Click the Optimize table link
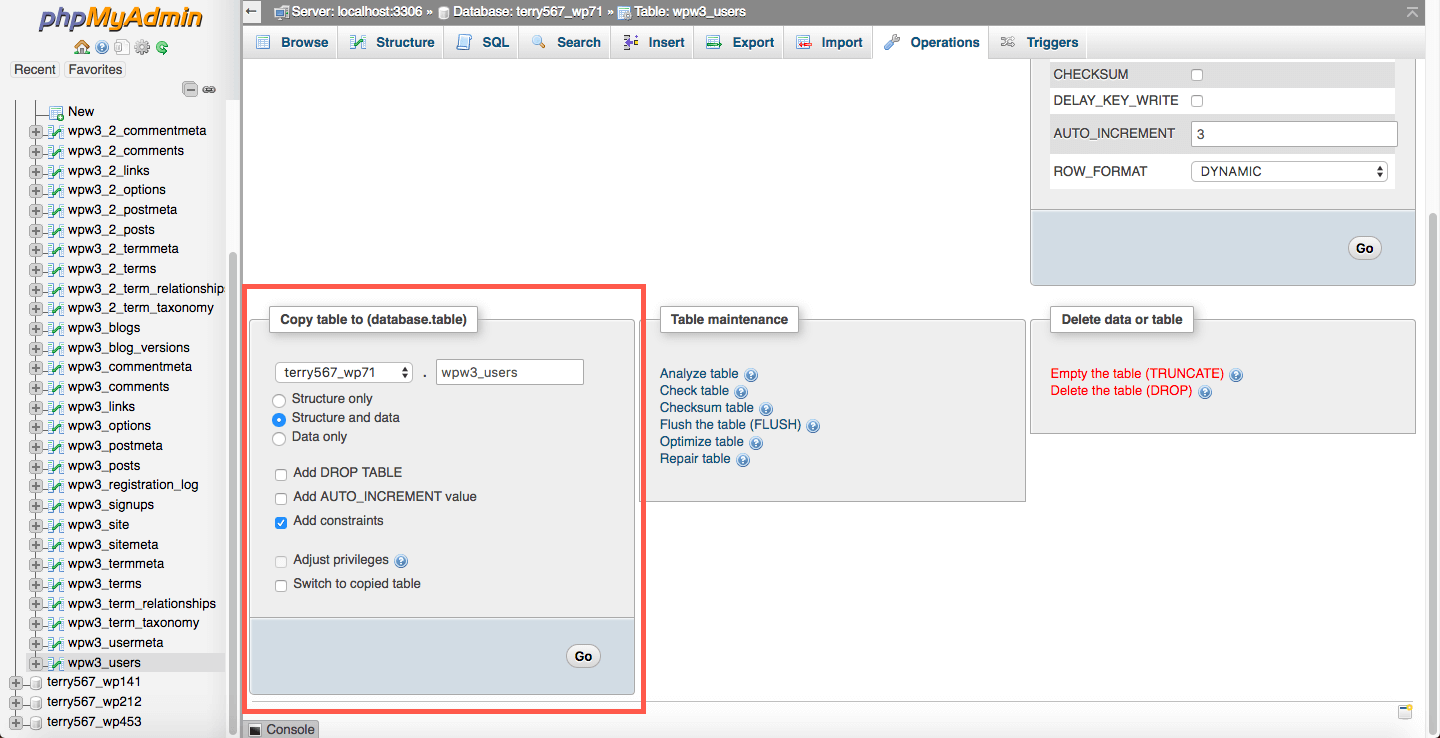The image size is (1440, 738). 702,441
